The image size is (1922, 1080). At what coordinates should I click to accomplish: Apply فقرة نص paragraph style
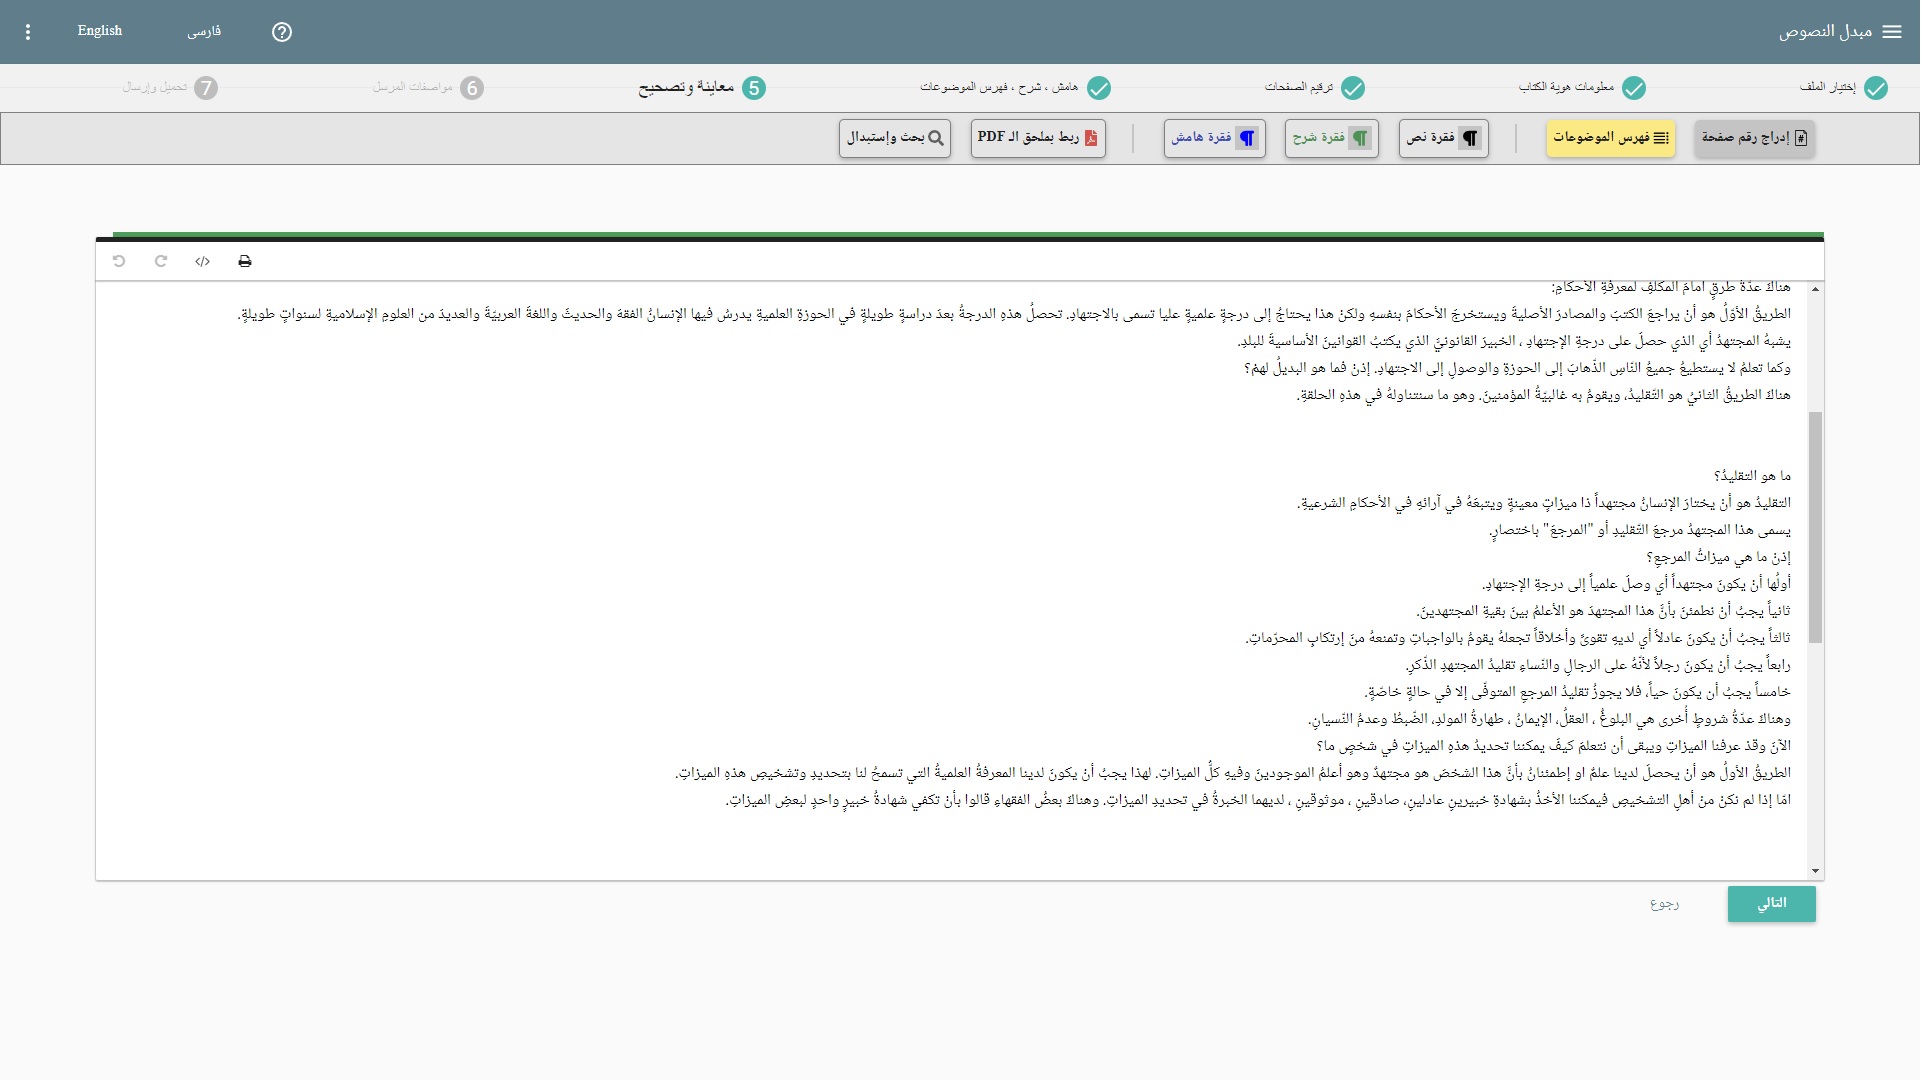coord(1443,138)
